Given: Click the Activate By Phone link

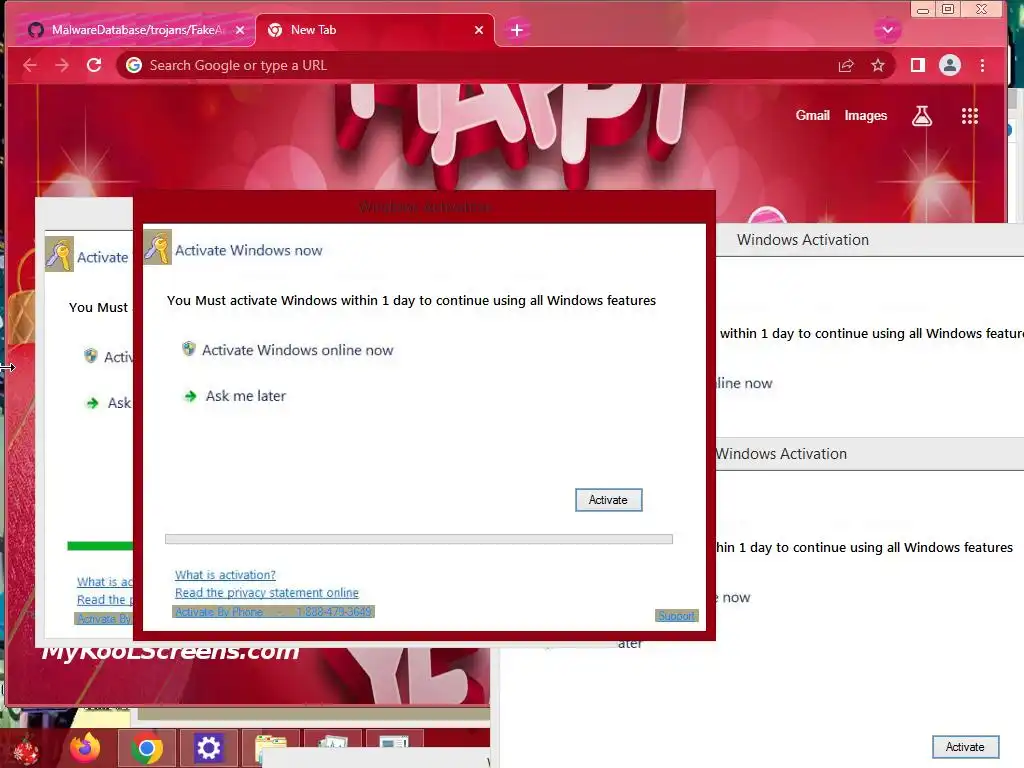Looking at the screenshot, I should point(273,612).
